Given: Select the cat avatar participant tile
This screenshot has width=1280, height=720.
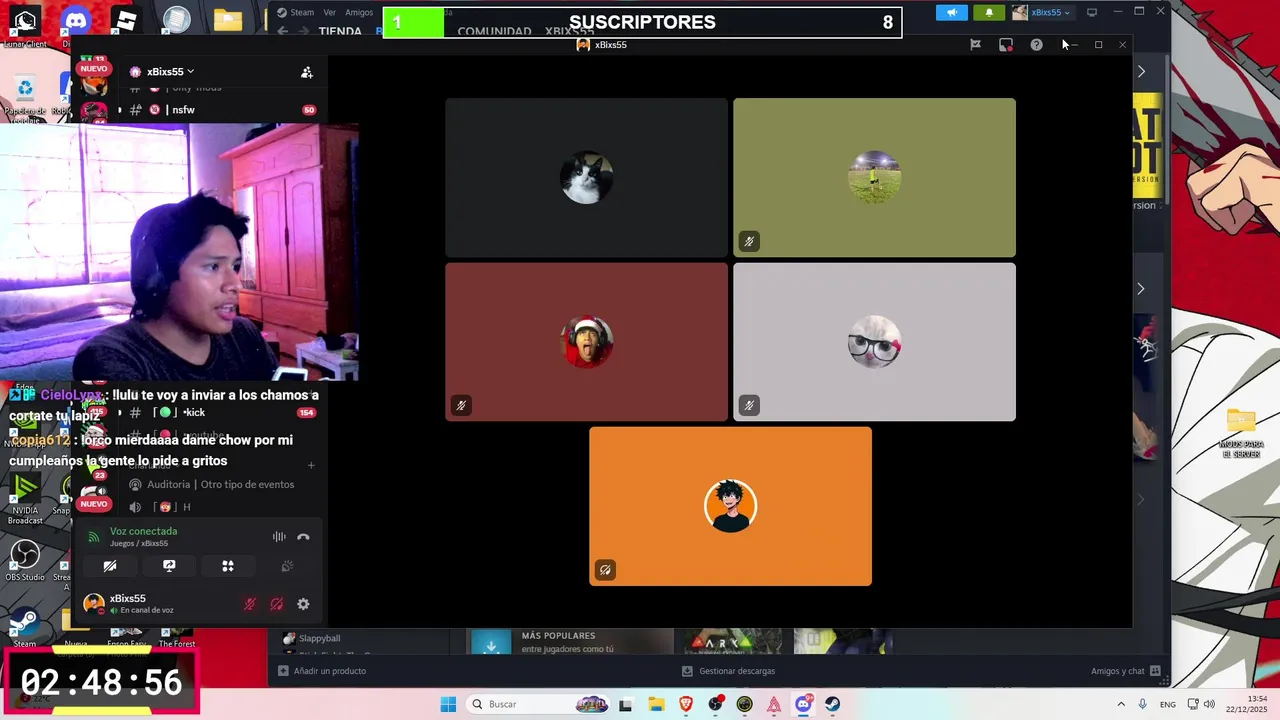Looking at the screenshot, I should [x=586, y=177].
